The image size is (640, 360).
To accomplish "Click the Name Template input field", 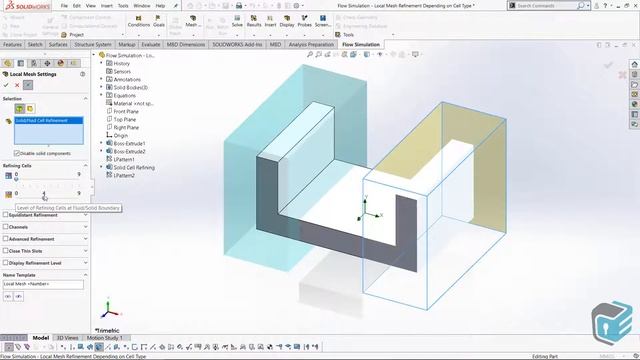I will 43,284.
